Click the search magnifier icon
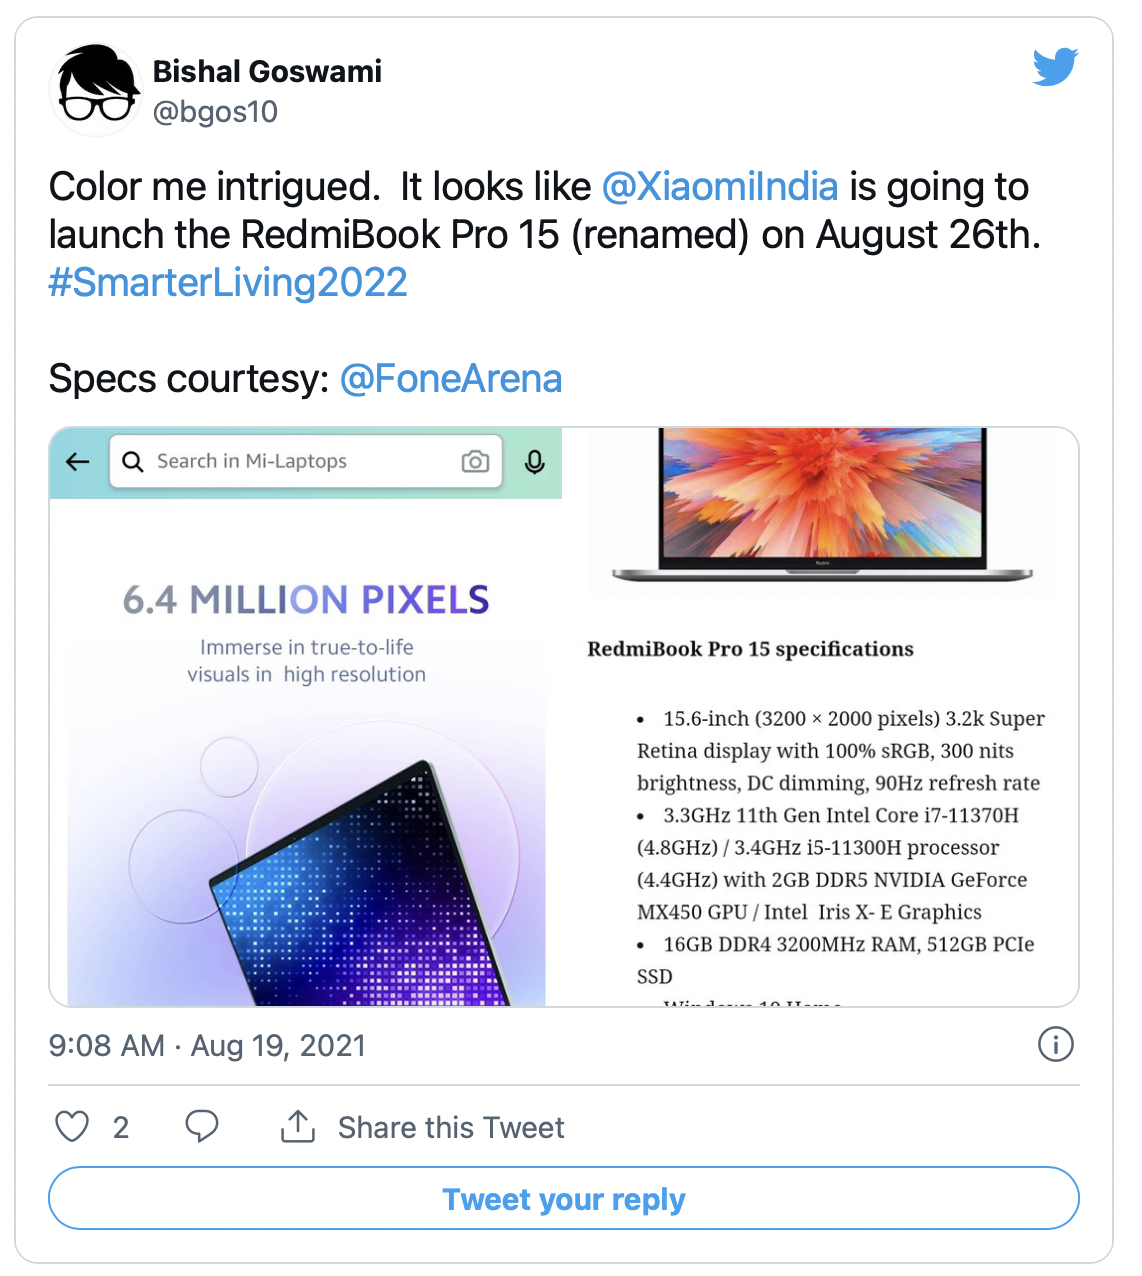Image resolution: width=1142 pixels, height=1276 pixels. (x=133, y=461)
